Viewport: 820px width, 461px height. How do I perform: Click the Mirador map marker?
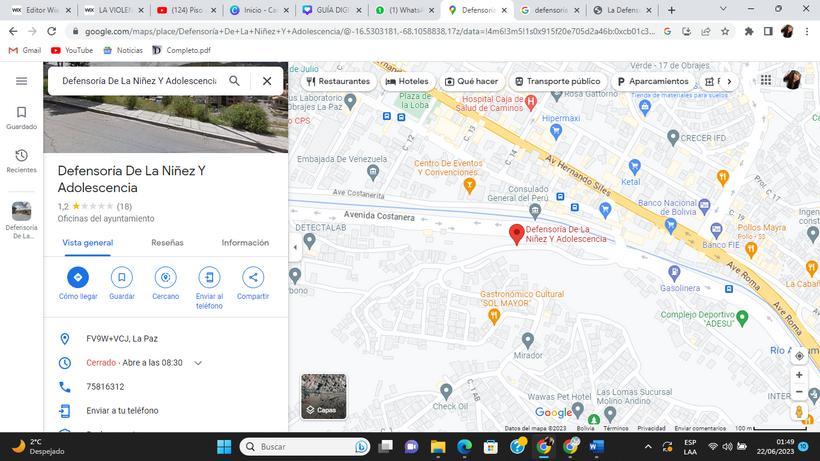(x=528, y=341)
